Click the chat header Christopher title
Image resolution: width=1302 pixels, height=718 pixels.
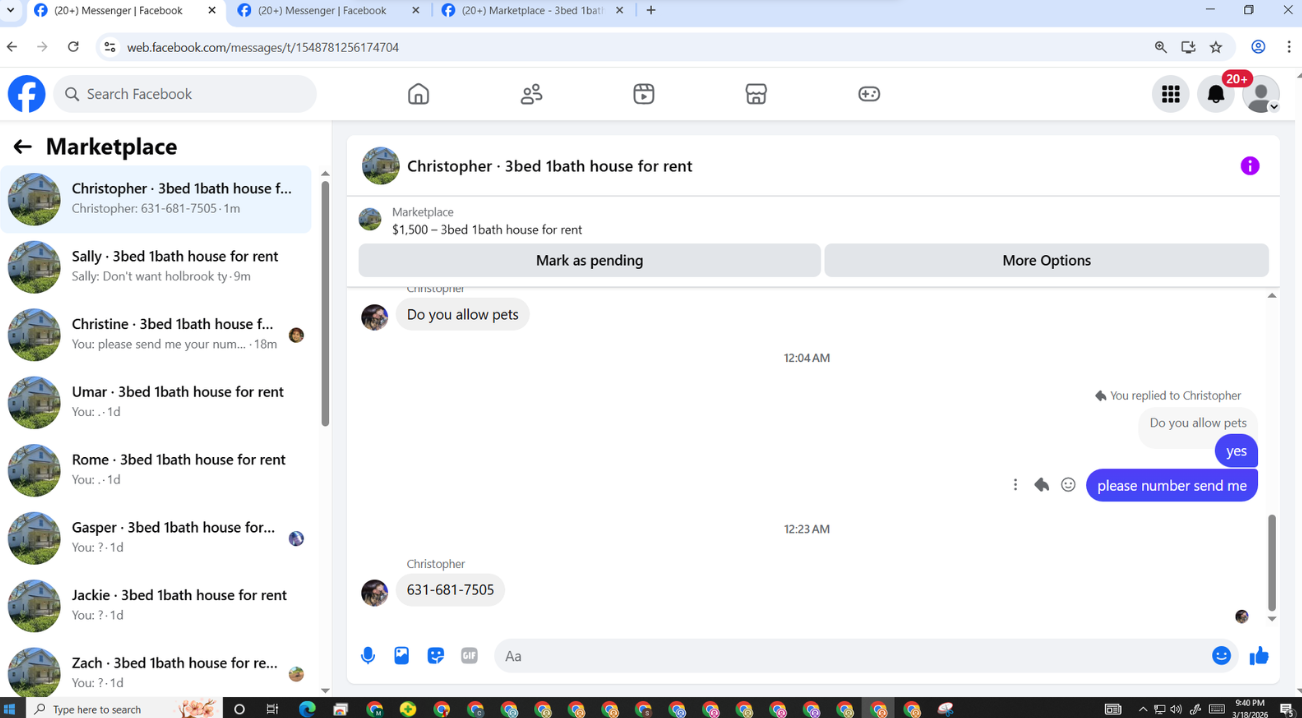549,166
